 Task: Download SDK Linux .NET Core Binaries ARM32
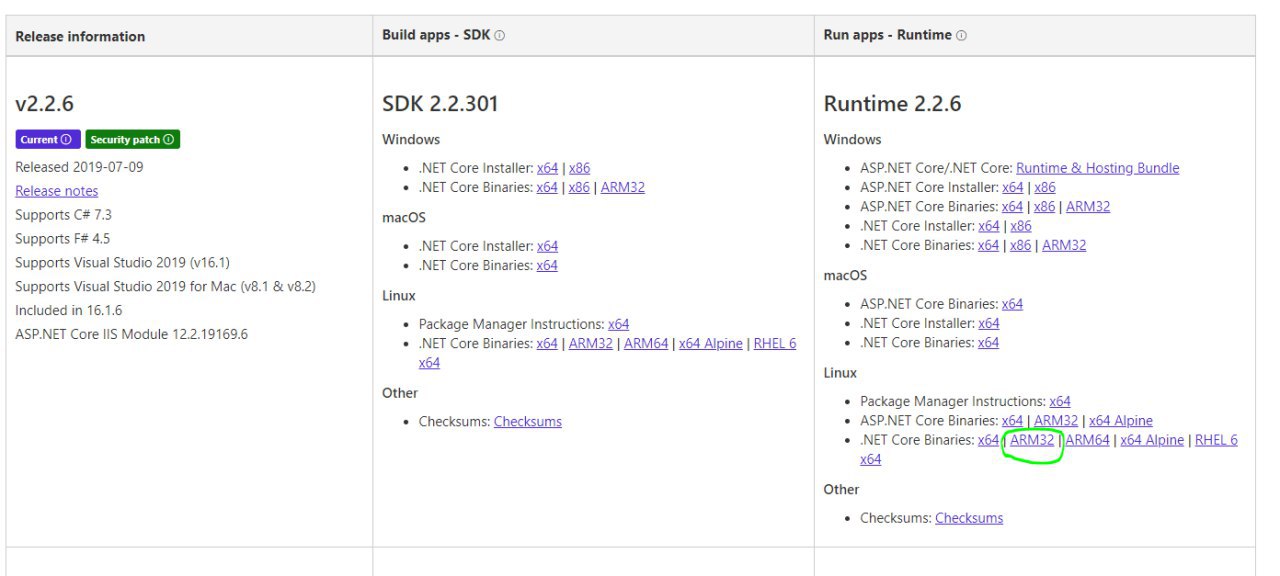591,343
